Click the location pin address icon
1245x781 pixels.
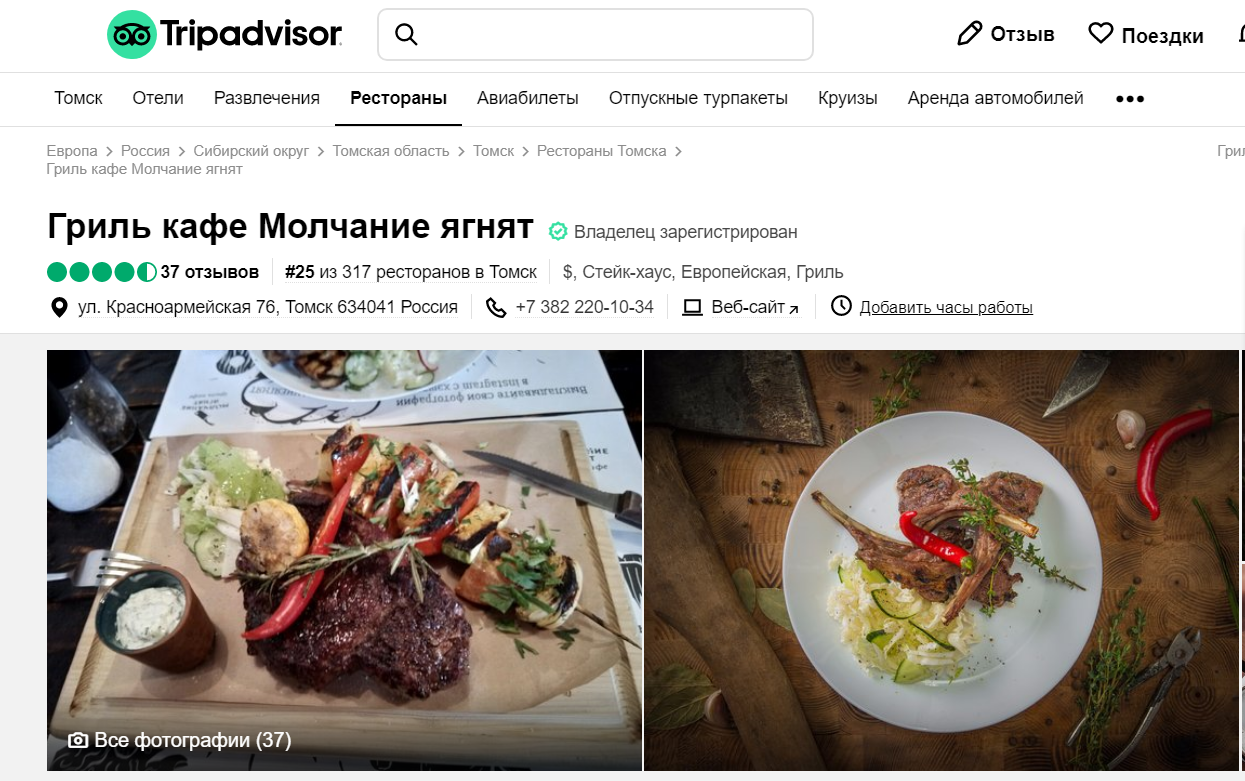[59, 307]
